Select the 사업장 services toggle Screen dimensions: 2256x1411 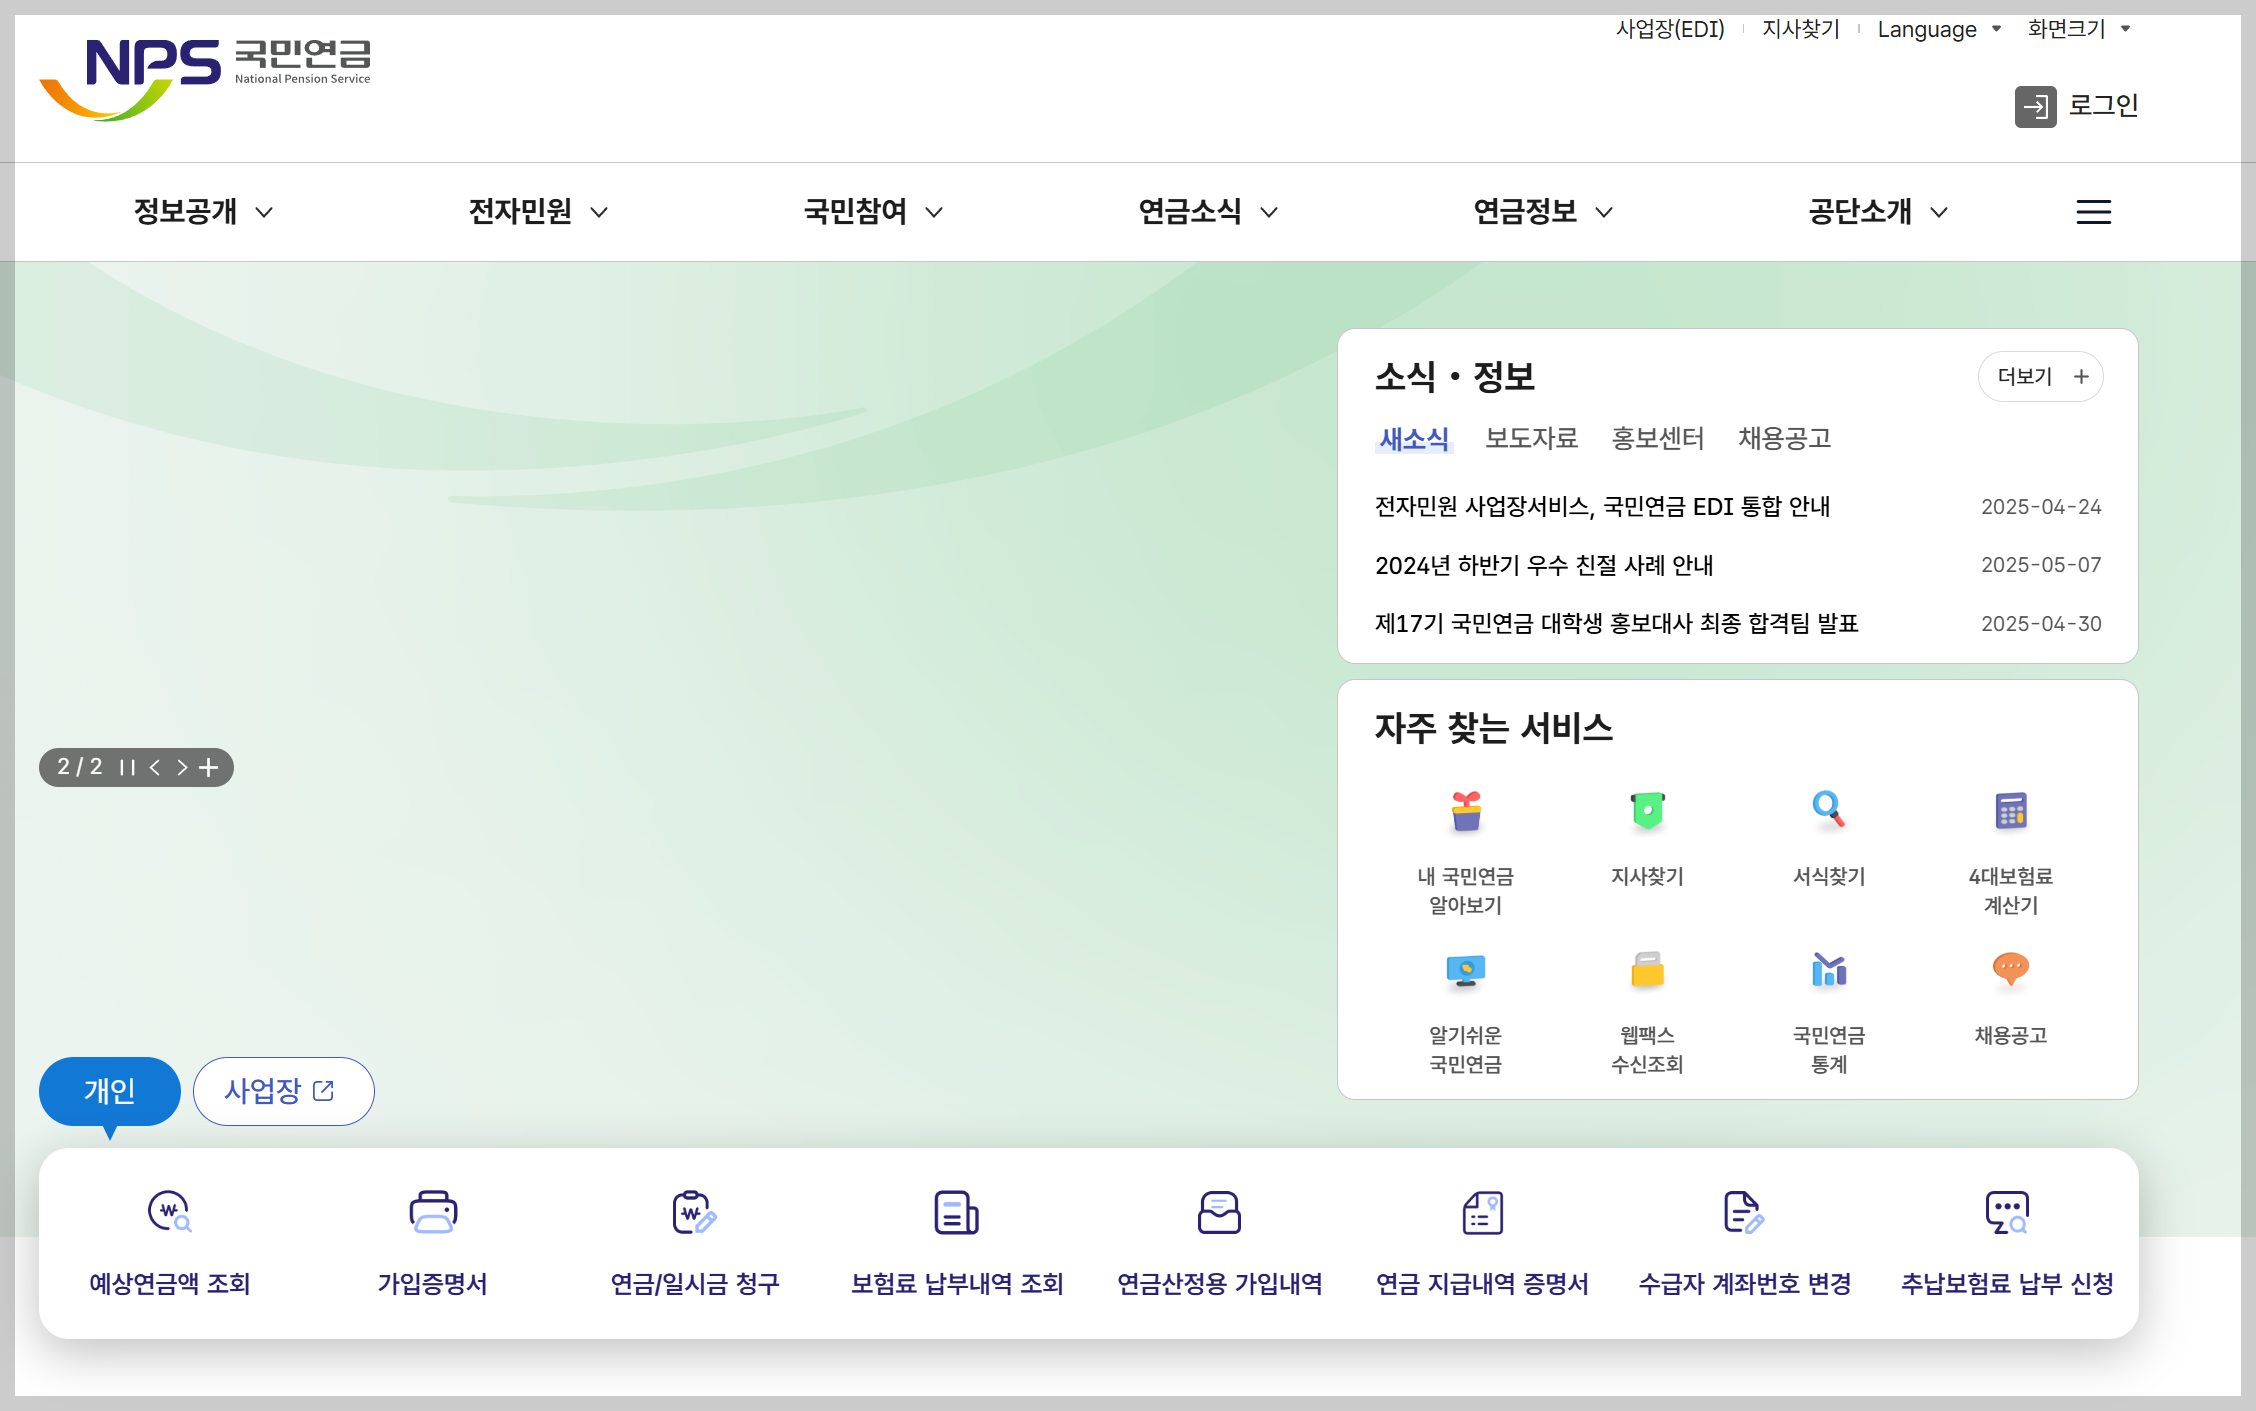pyautogui.click(x=283, y=1090)
